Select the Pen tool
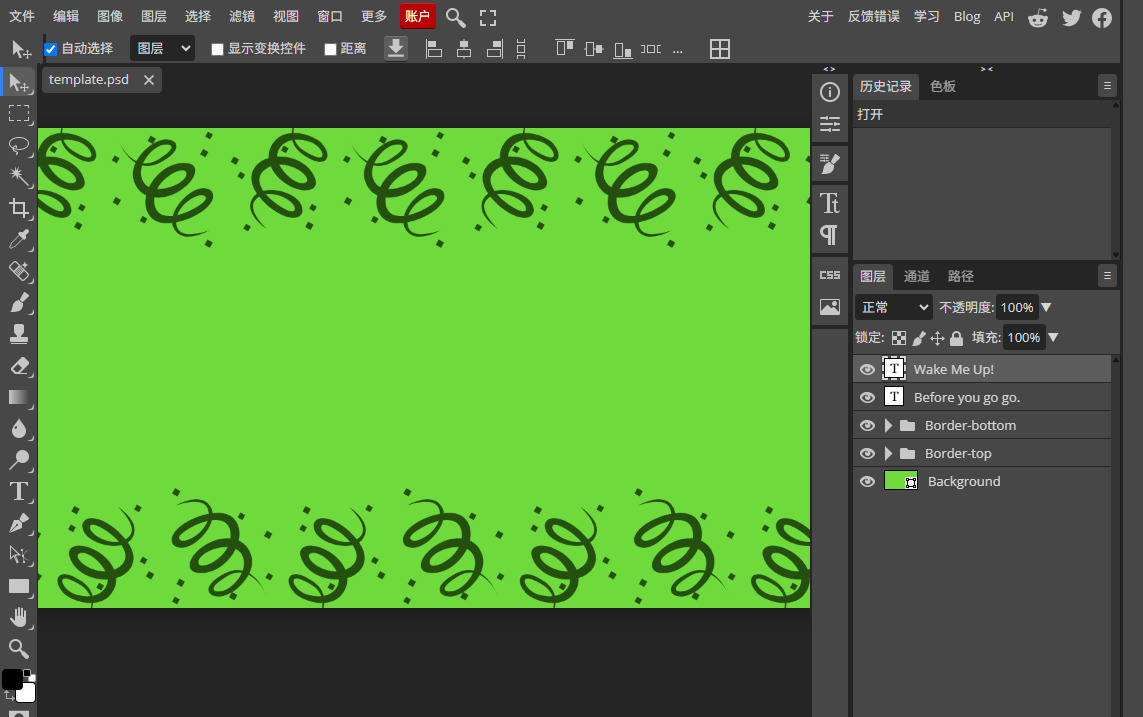Image resolution: width=1143 pixels, height=717 pixels. 19,522
